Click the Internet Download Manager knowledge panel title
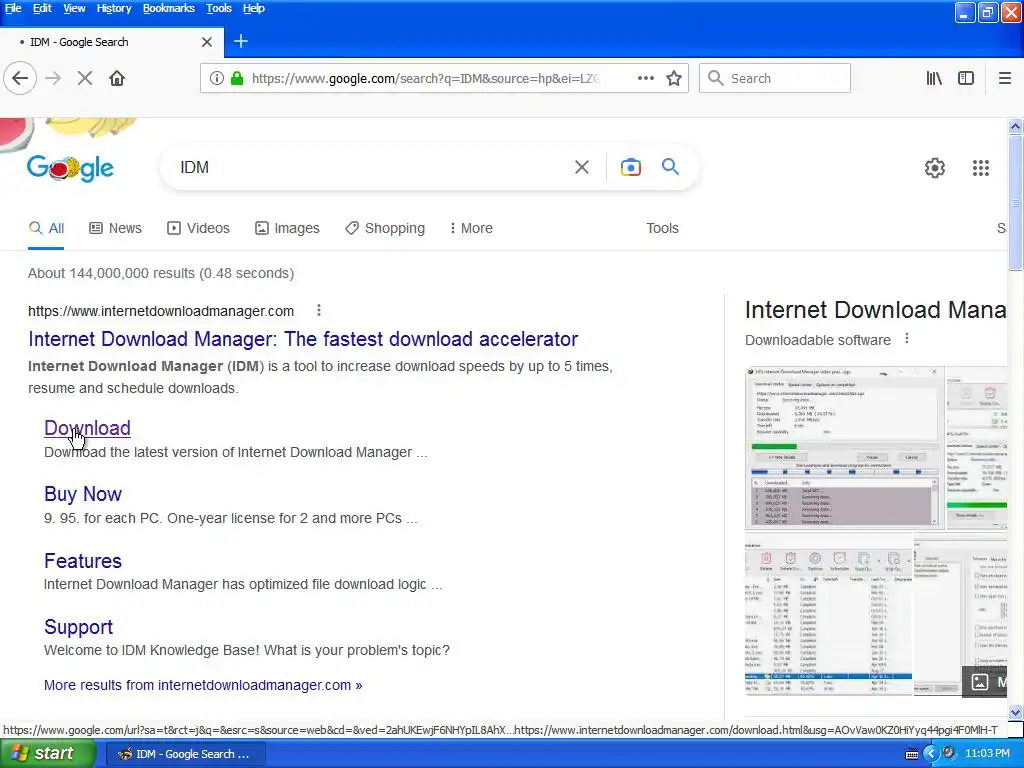This screenshot has width=1024, height=768. click(x=875, y=310)
